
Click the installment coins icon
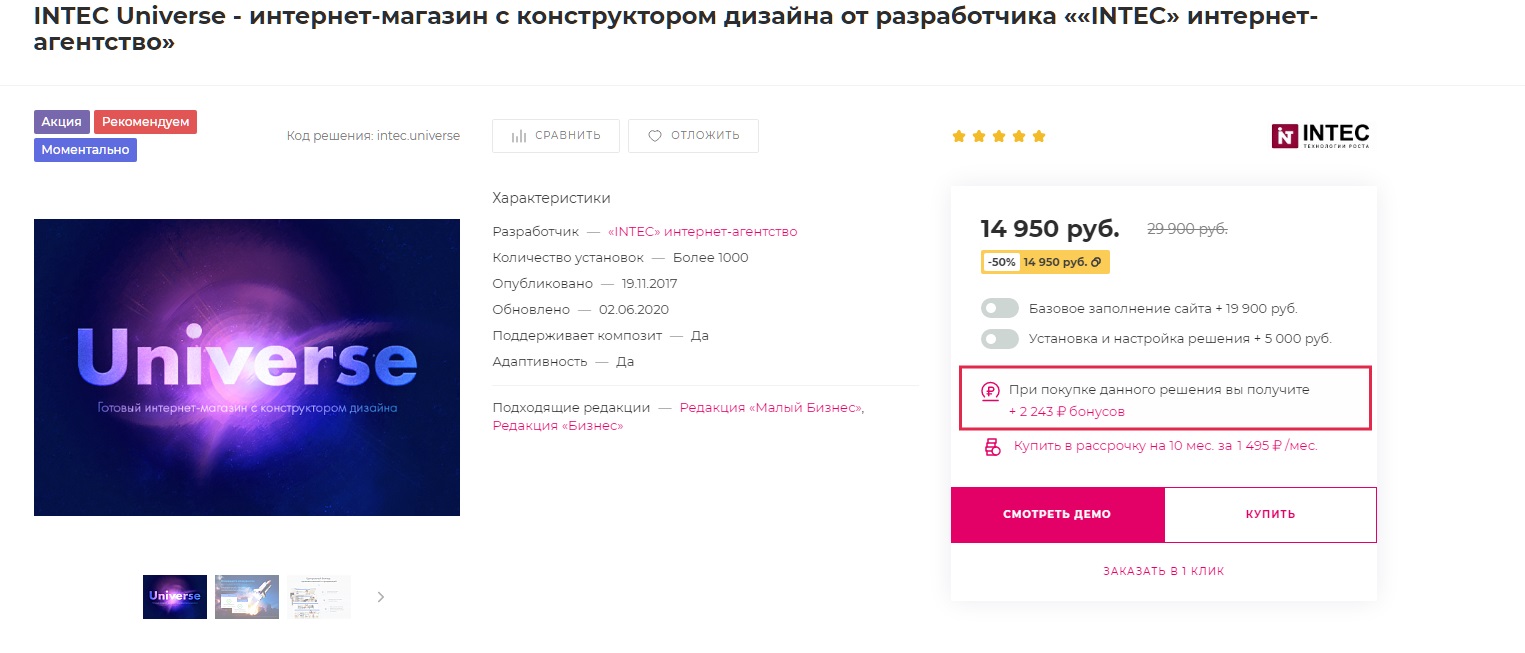[992, 447]
